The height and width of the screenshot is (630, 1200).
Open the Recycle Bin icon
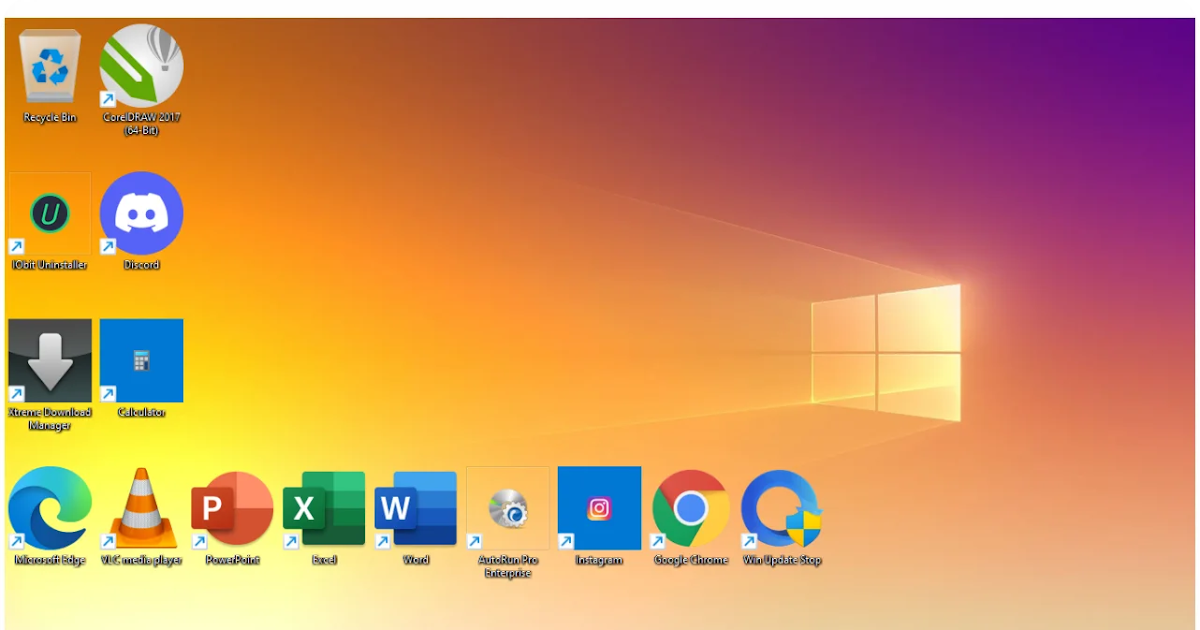(49, 66)
